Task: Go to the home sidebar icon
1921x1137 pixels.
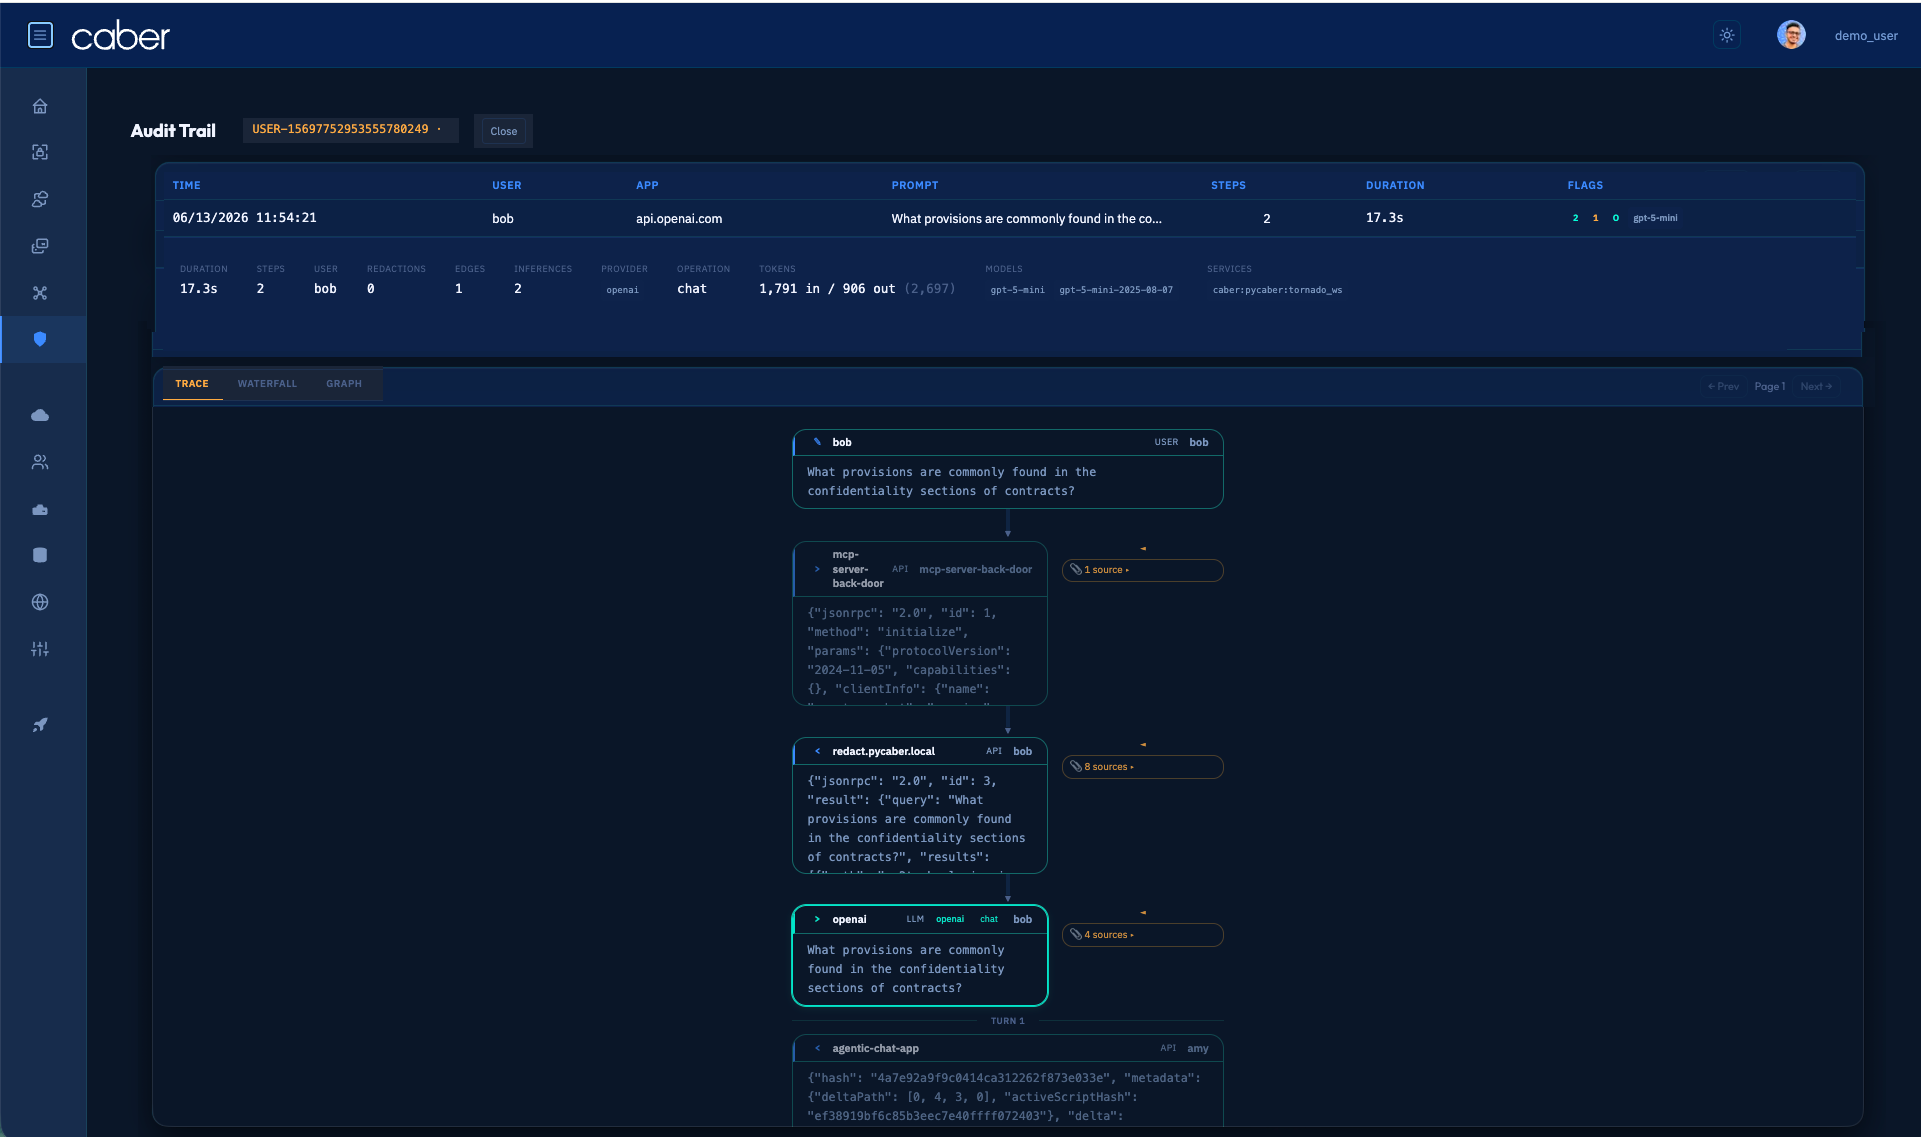Action: coord(40,106)
